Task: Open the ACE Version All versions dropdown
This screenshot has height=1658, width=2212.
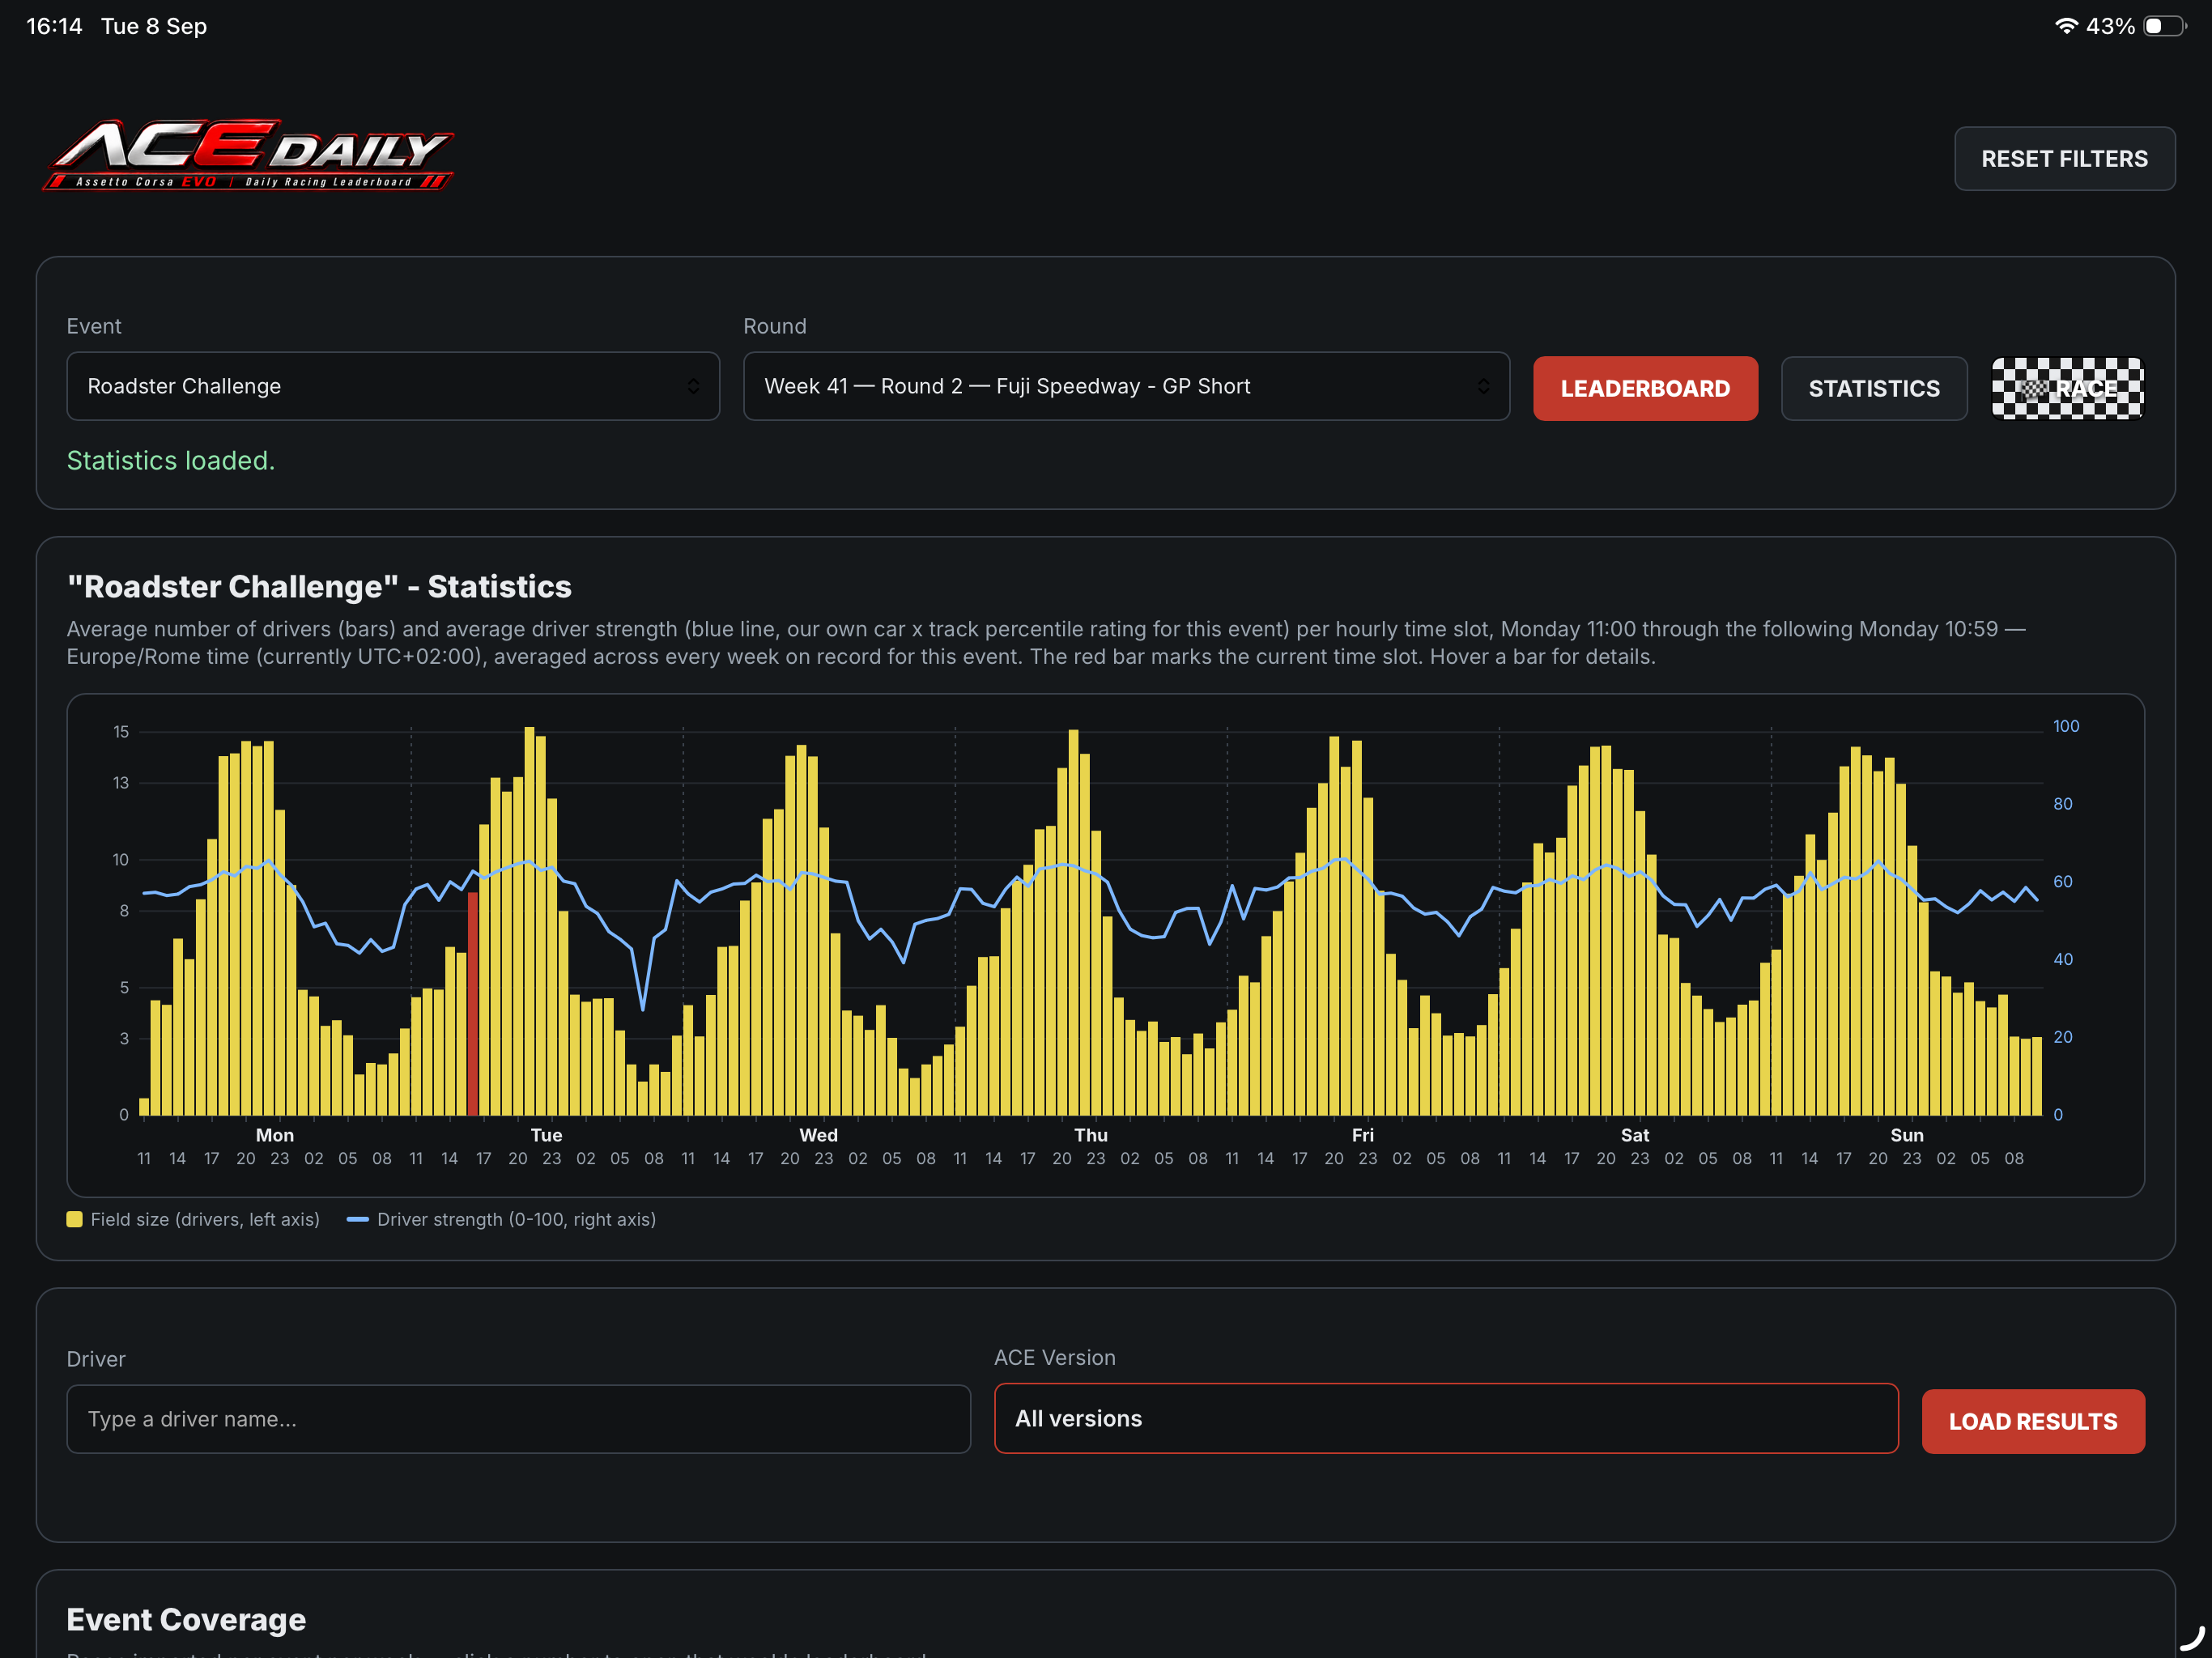Action: pos(1446,1418)
